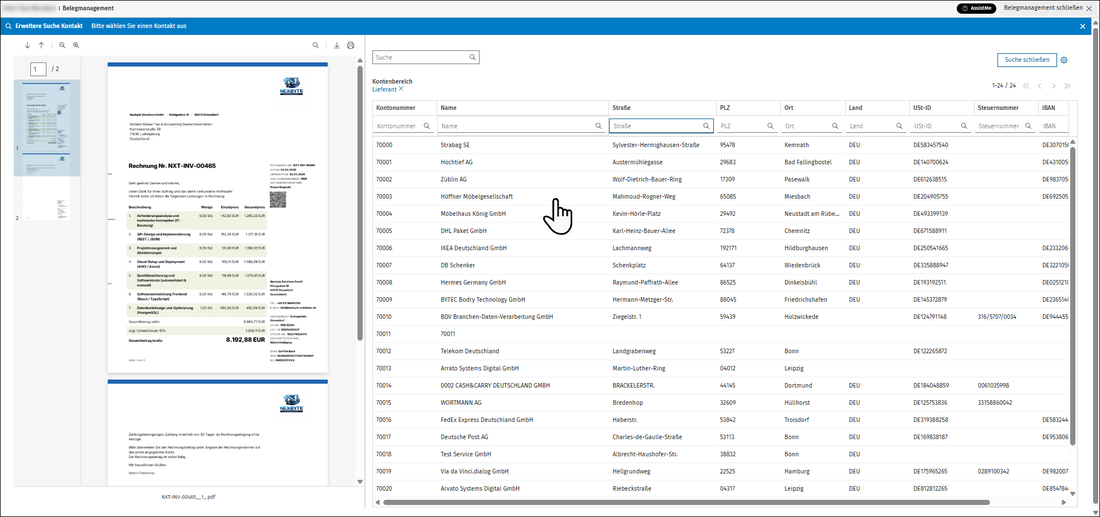Go to previous PDF page with up arrow

[41, 45]
